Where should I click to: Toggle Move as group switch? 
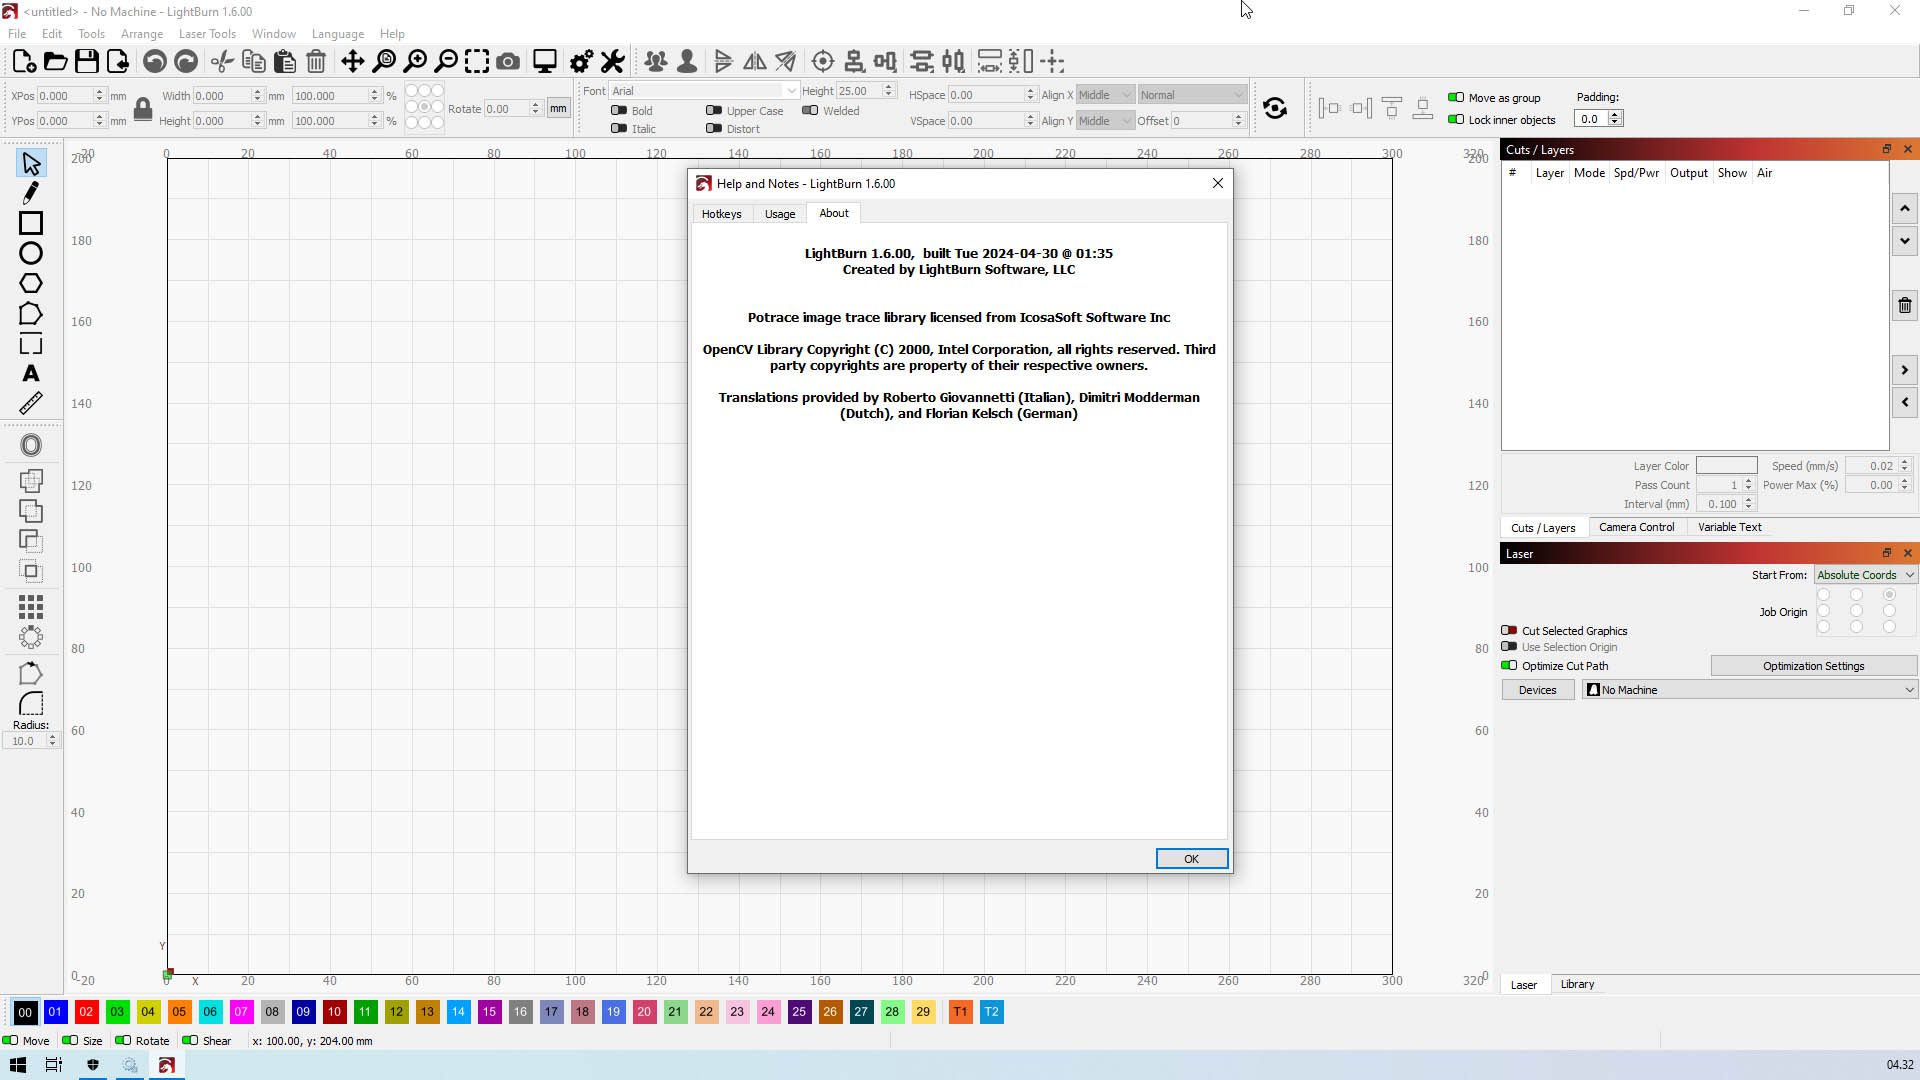click(x=1456, y=98)
